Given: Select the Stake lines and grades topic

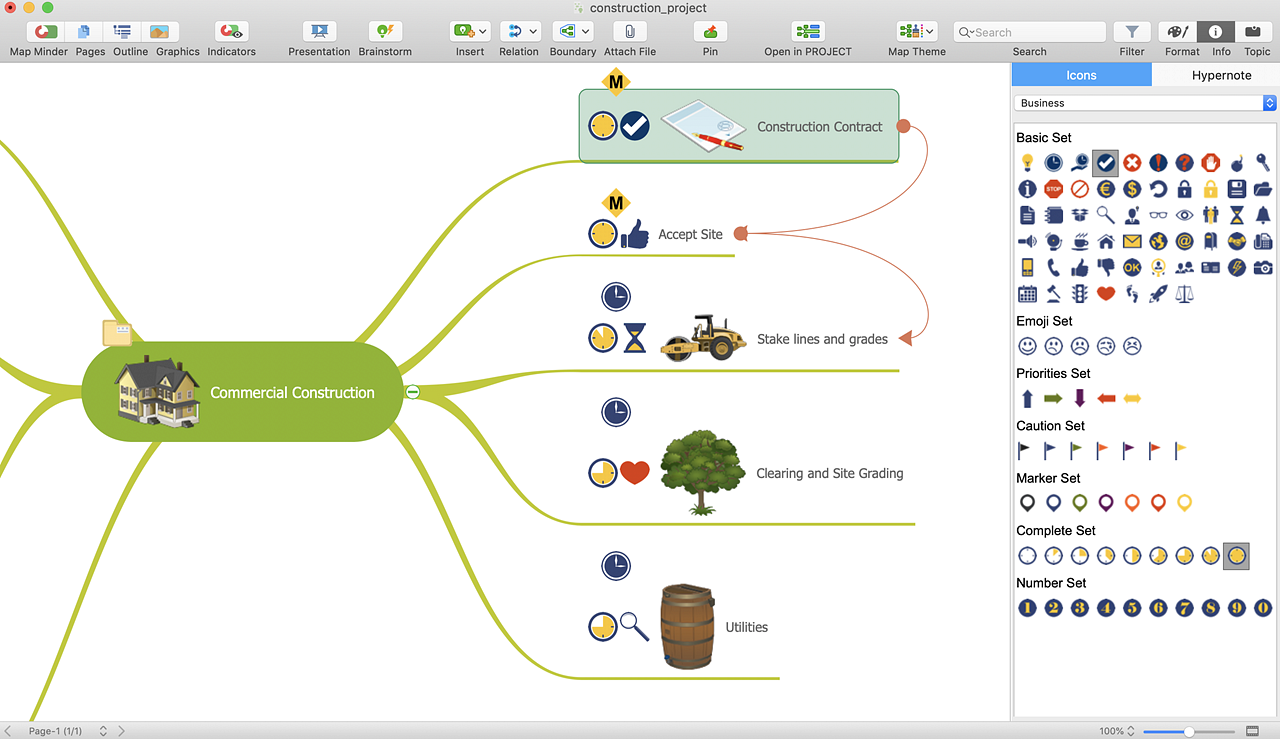Looking at the screenshot, I should click(x=822, y=339).
